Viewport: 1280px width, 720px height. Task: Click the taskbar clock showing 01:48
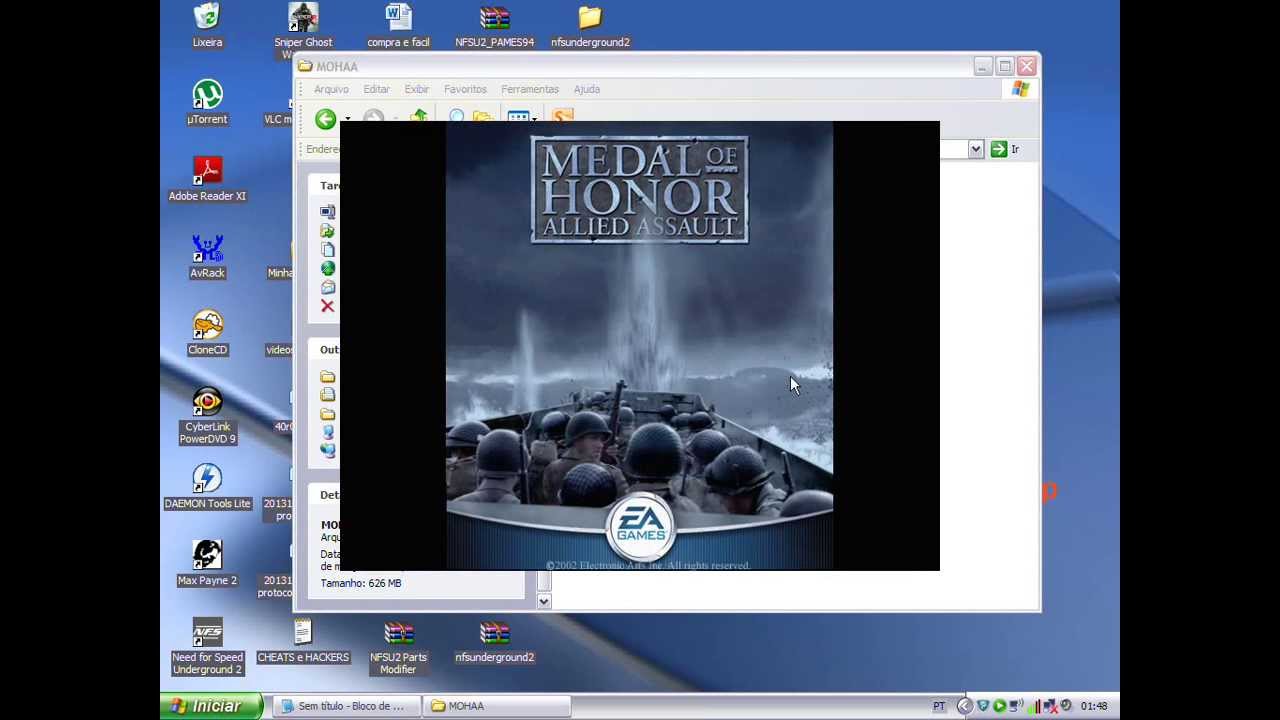point(1094,706)
